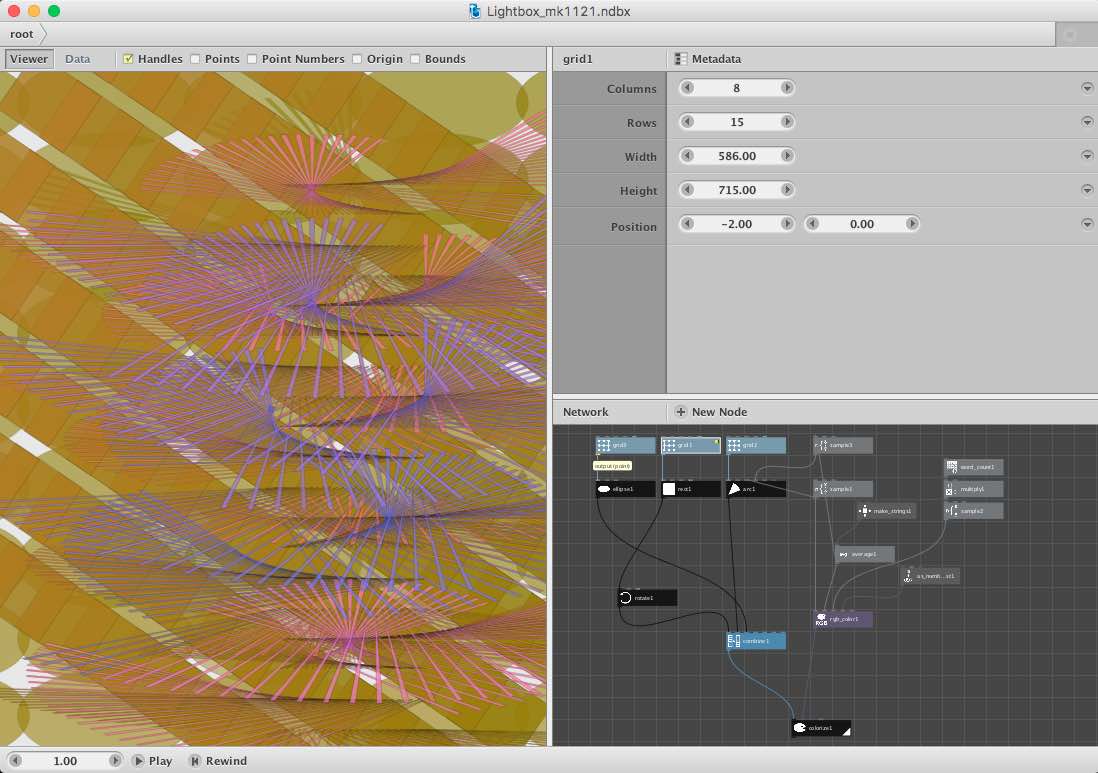The image size is (1098, 773).
Task: Click the grid1 node name header in parameters
Action: pos(578,59)
